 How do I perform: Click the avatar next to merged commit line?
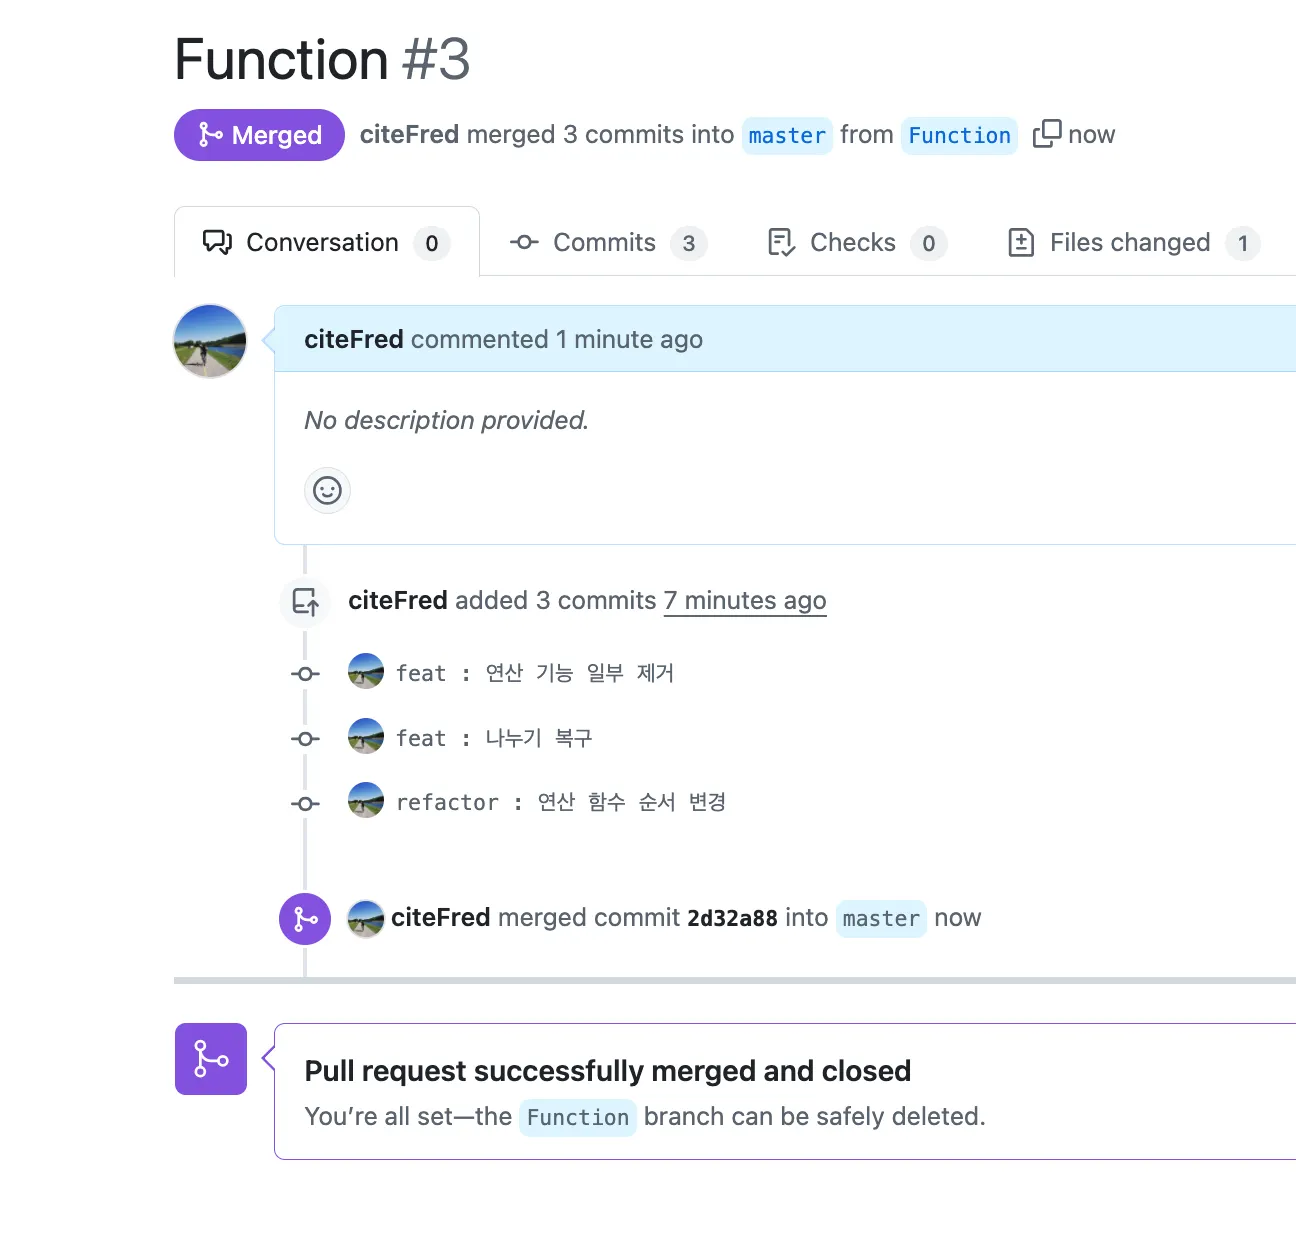pos(366,918)
